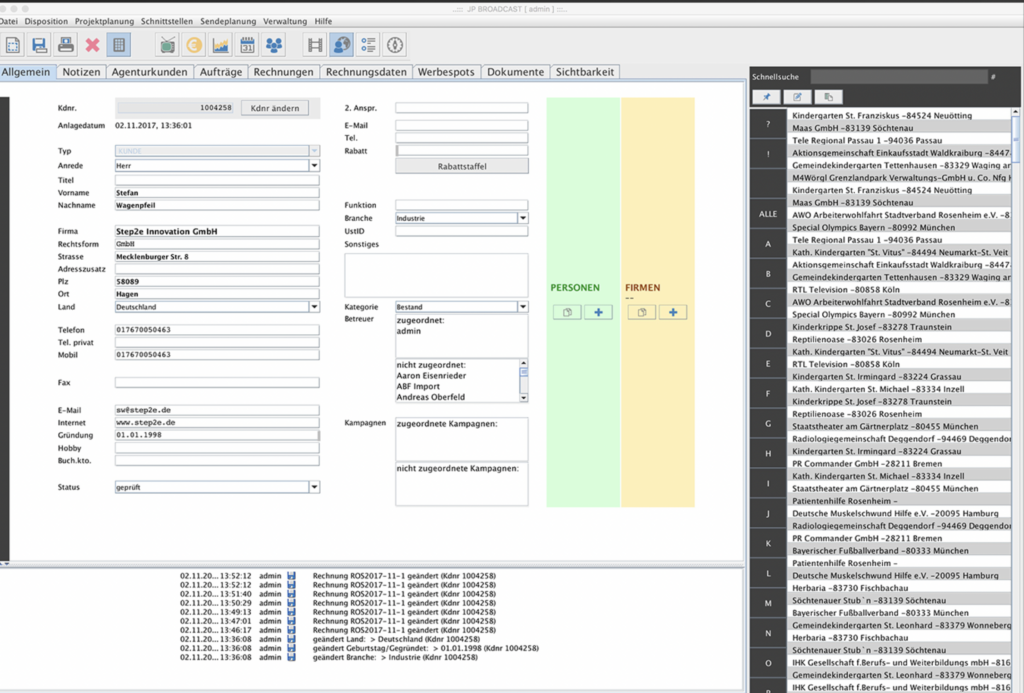This screenshot has height=693, width=1024.
Task: Add a person with the PERSONEN plus icon
Action: (598, 312)
